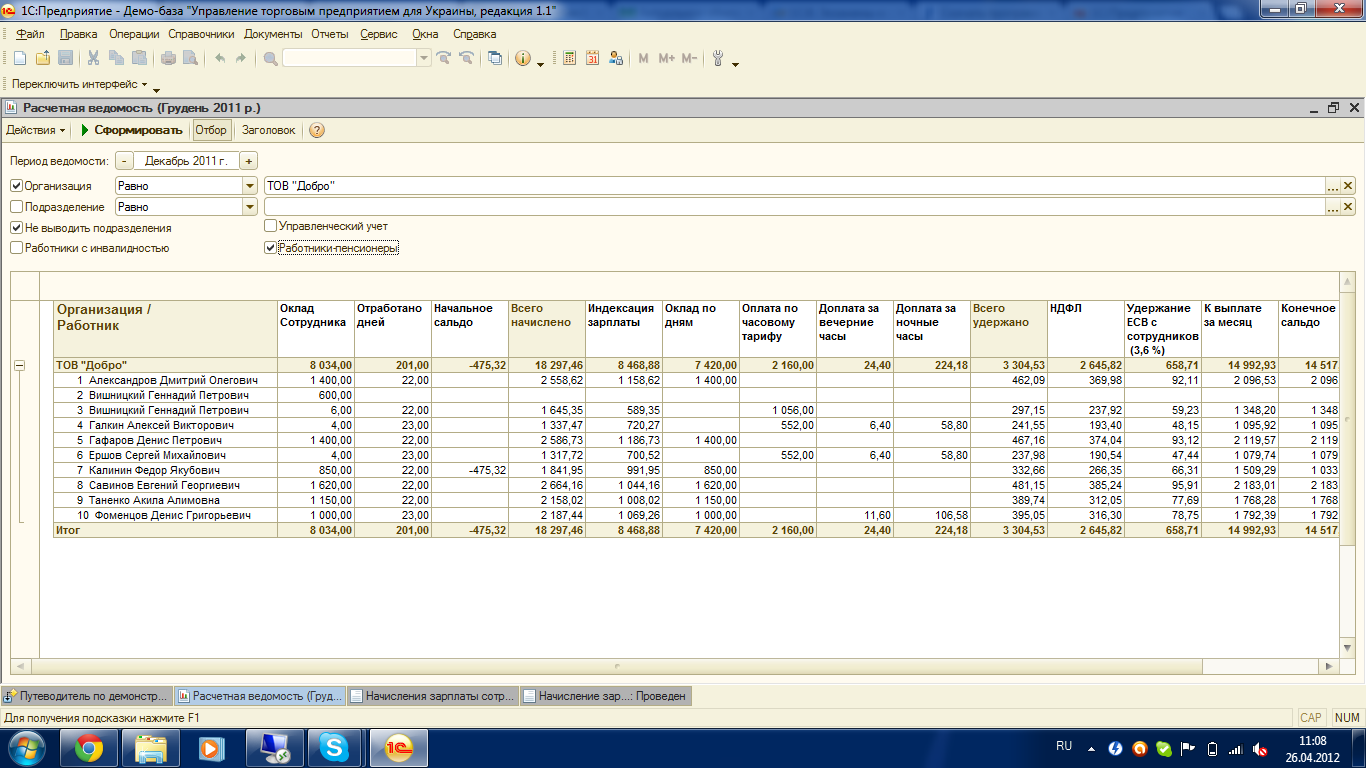Open the dropdown arrow next to the help icon
This screenshot has width=1366, height=768.
[541, 63]
